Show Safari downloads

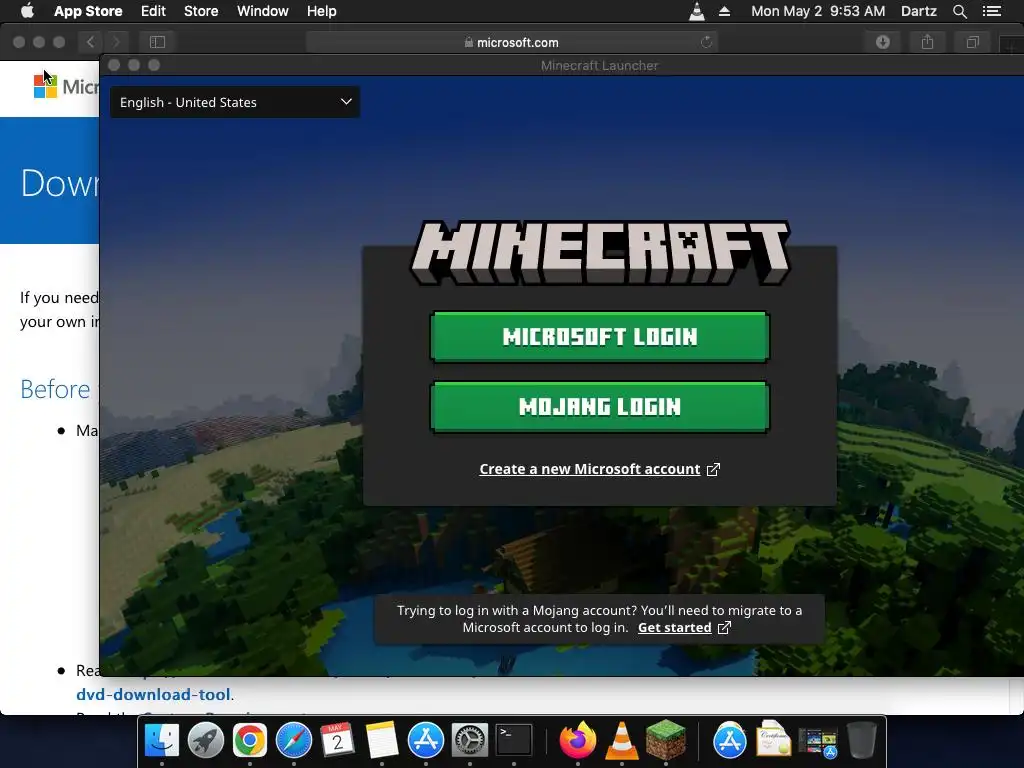(883, 42)
